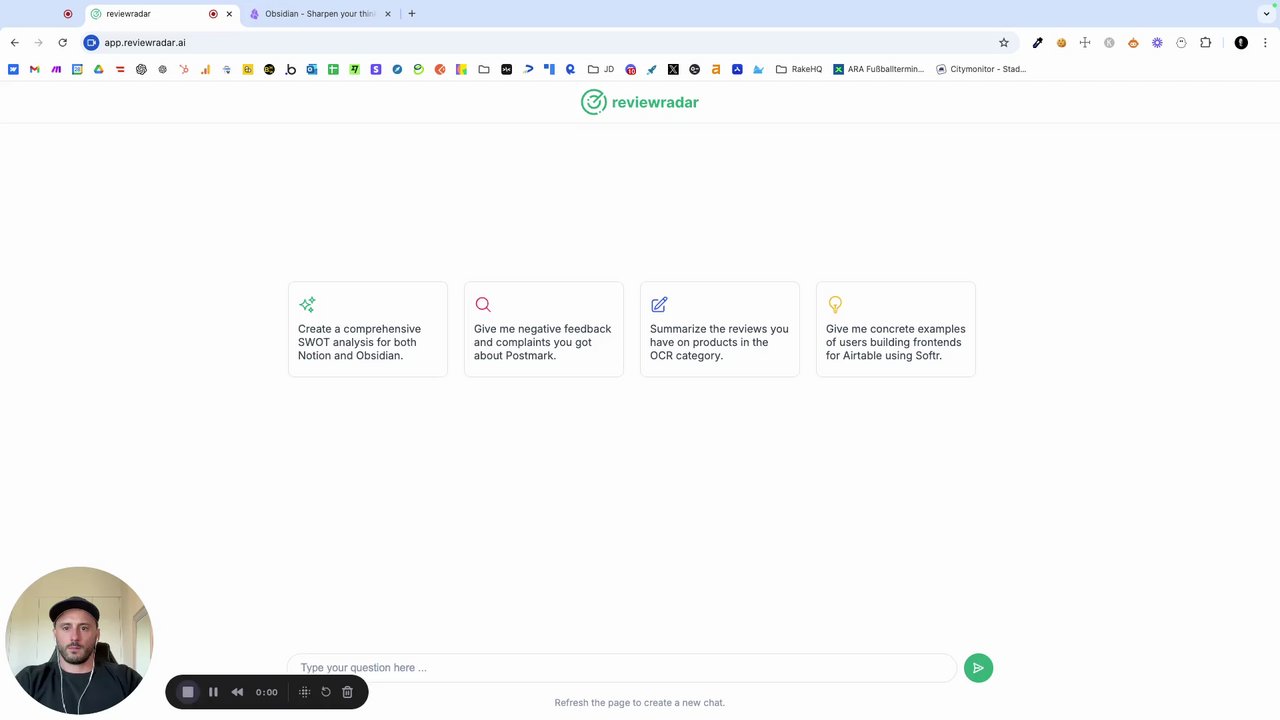Go back to previous page

click(x=14, y=43)
